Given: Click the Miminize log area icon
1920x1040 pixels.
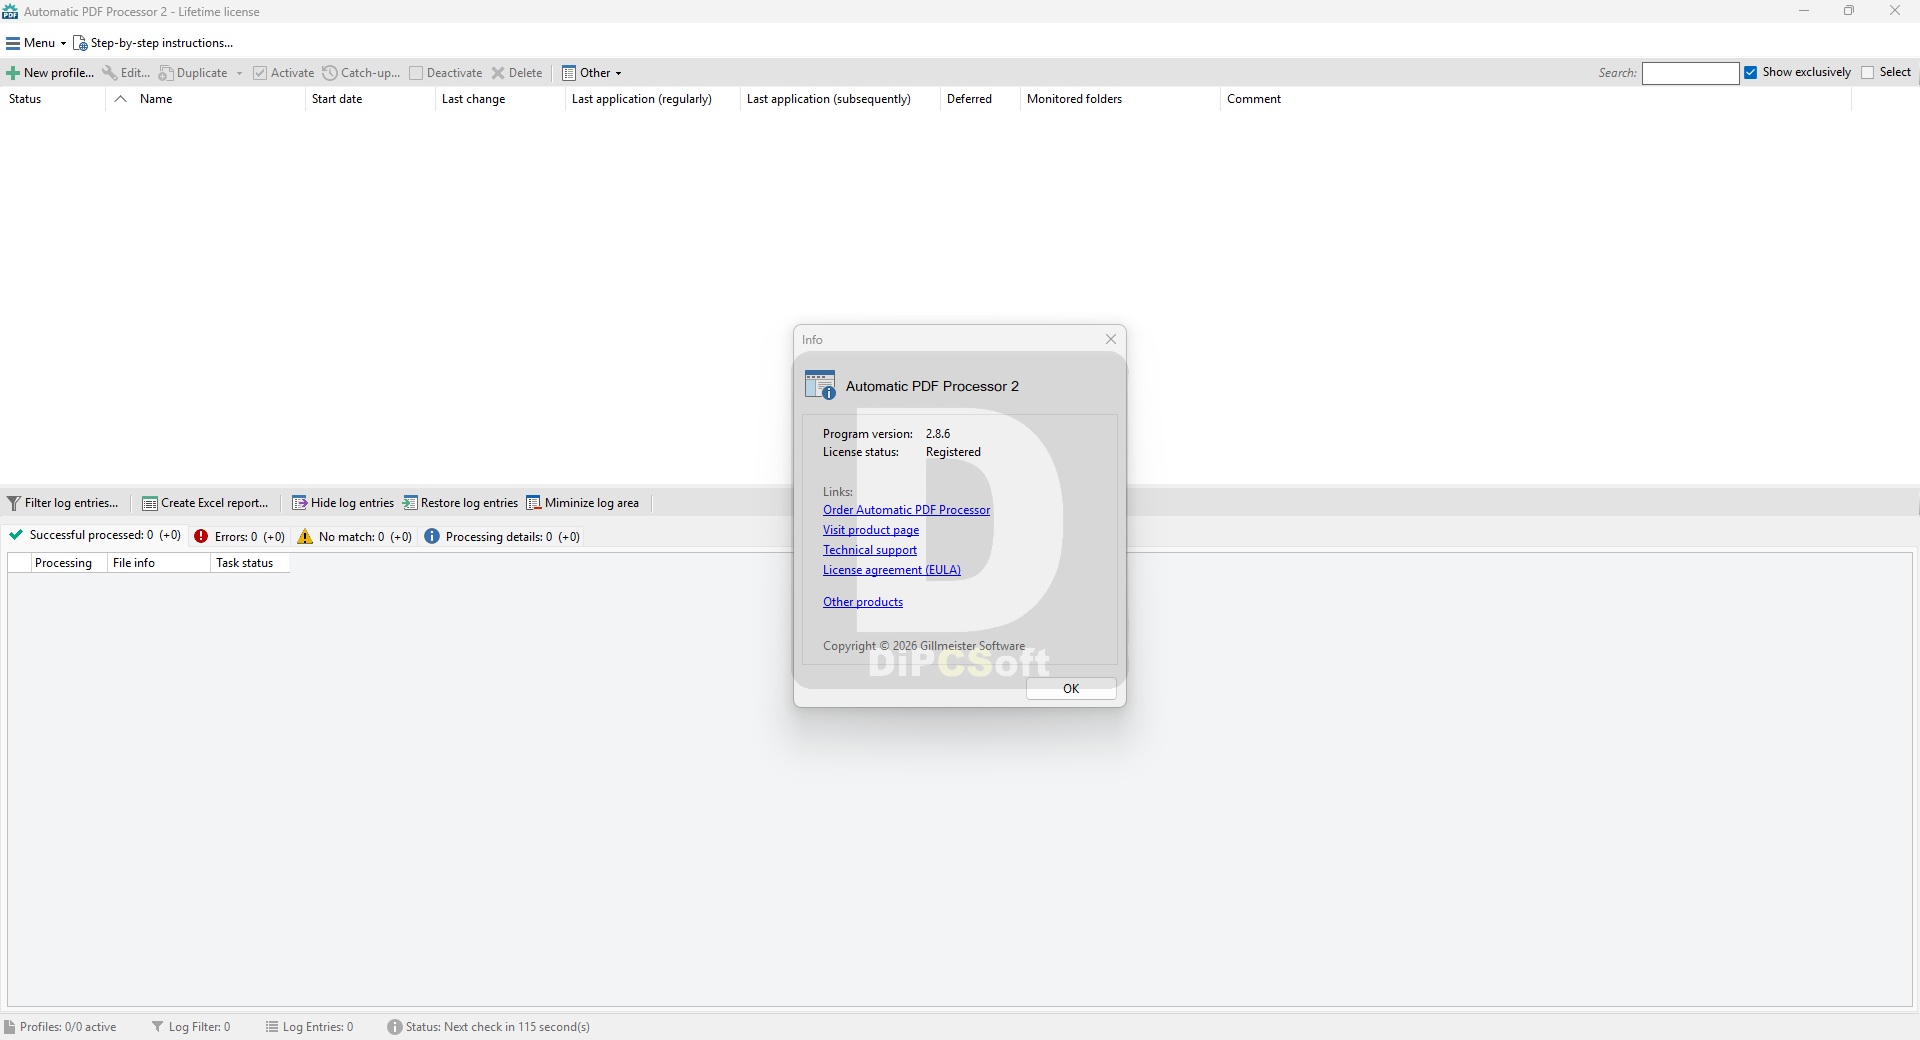Looking at the screenshot, I should click(534, 503).
